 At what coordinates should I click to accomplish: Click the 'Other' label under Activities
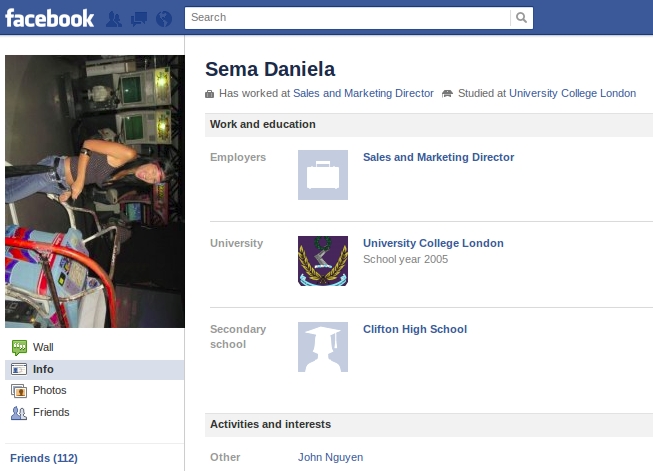point(225,457)
